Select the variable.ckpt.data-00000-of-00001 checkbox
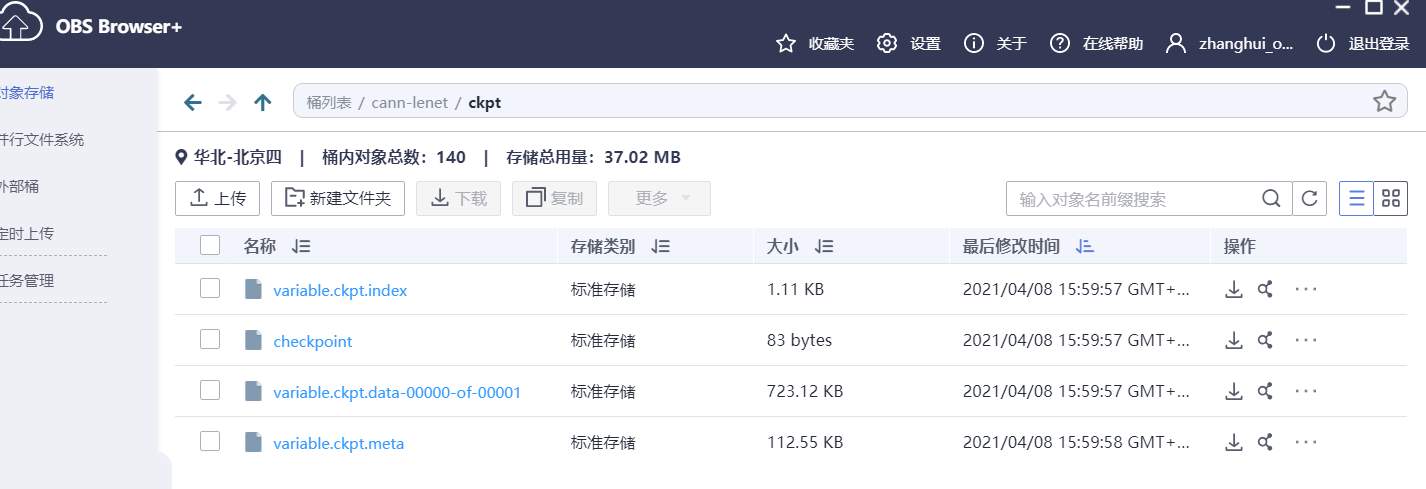This screenshot has width=1426, height=489. click(210, 391)
